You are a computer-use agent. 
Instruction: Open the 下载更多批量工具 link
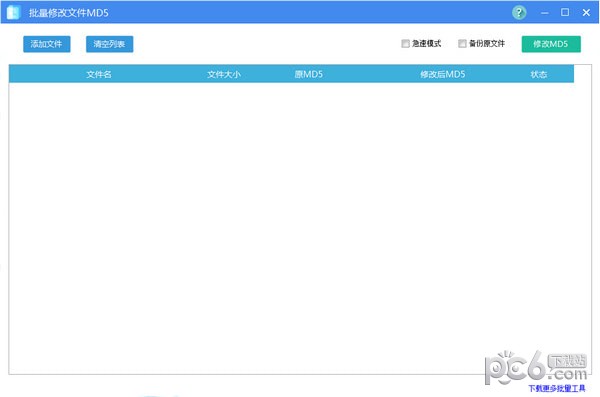(x=557, y=388)
